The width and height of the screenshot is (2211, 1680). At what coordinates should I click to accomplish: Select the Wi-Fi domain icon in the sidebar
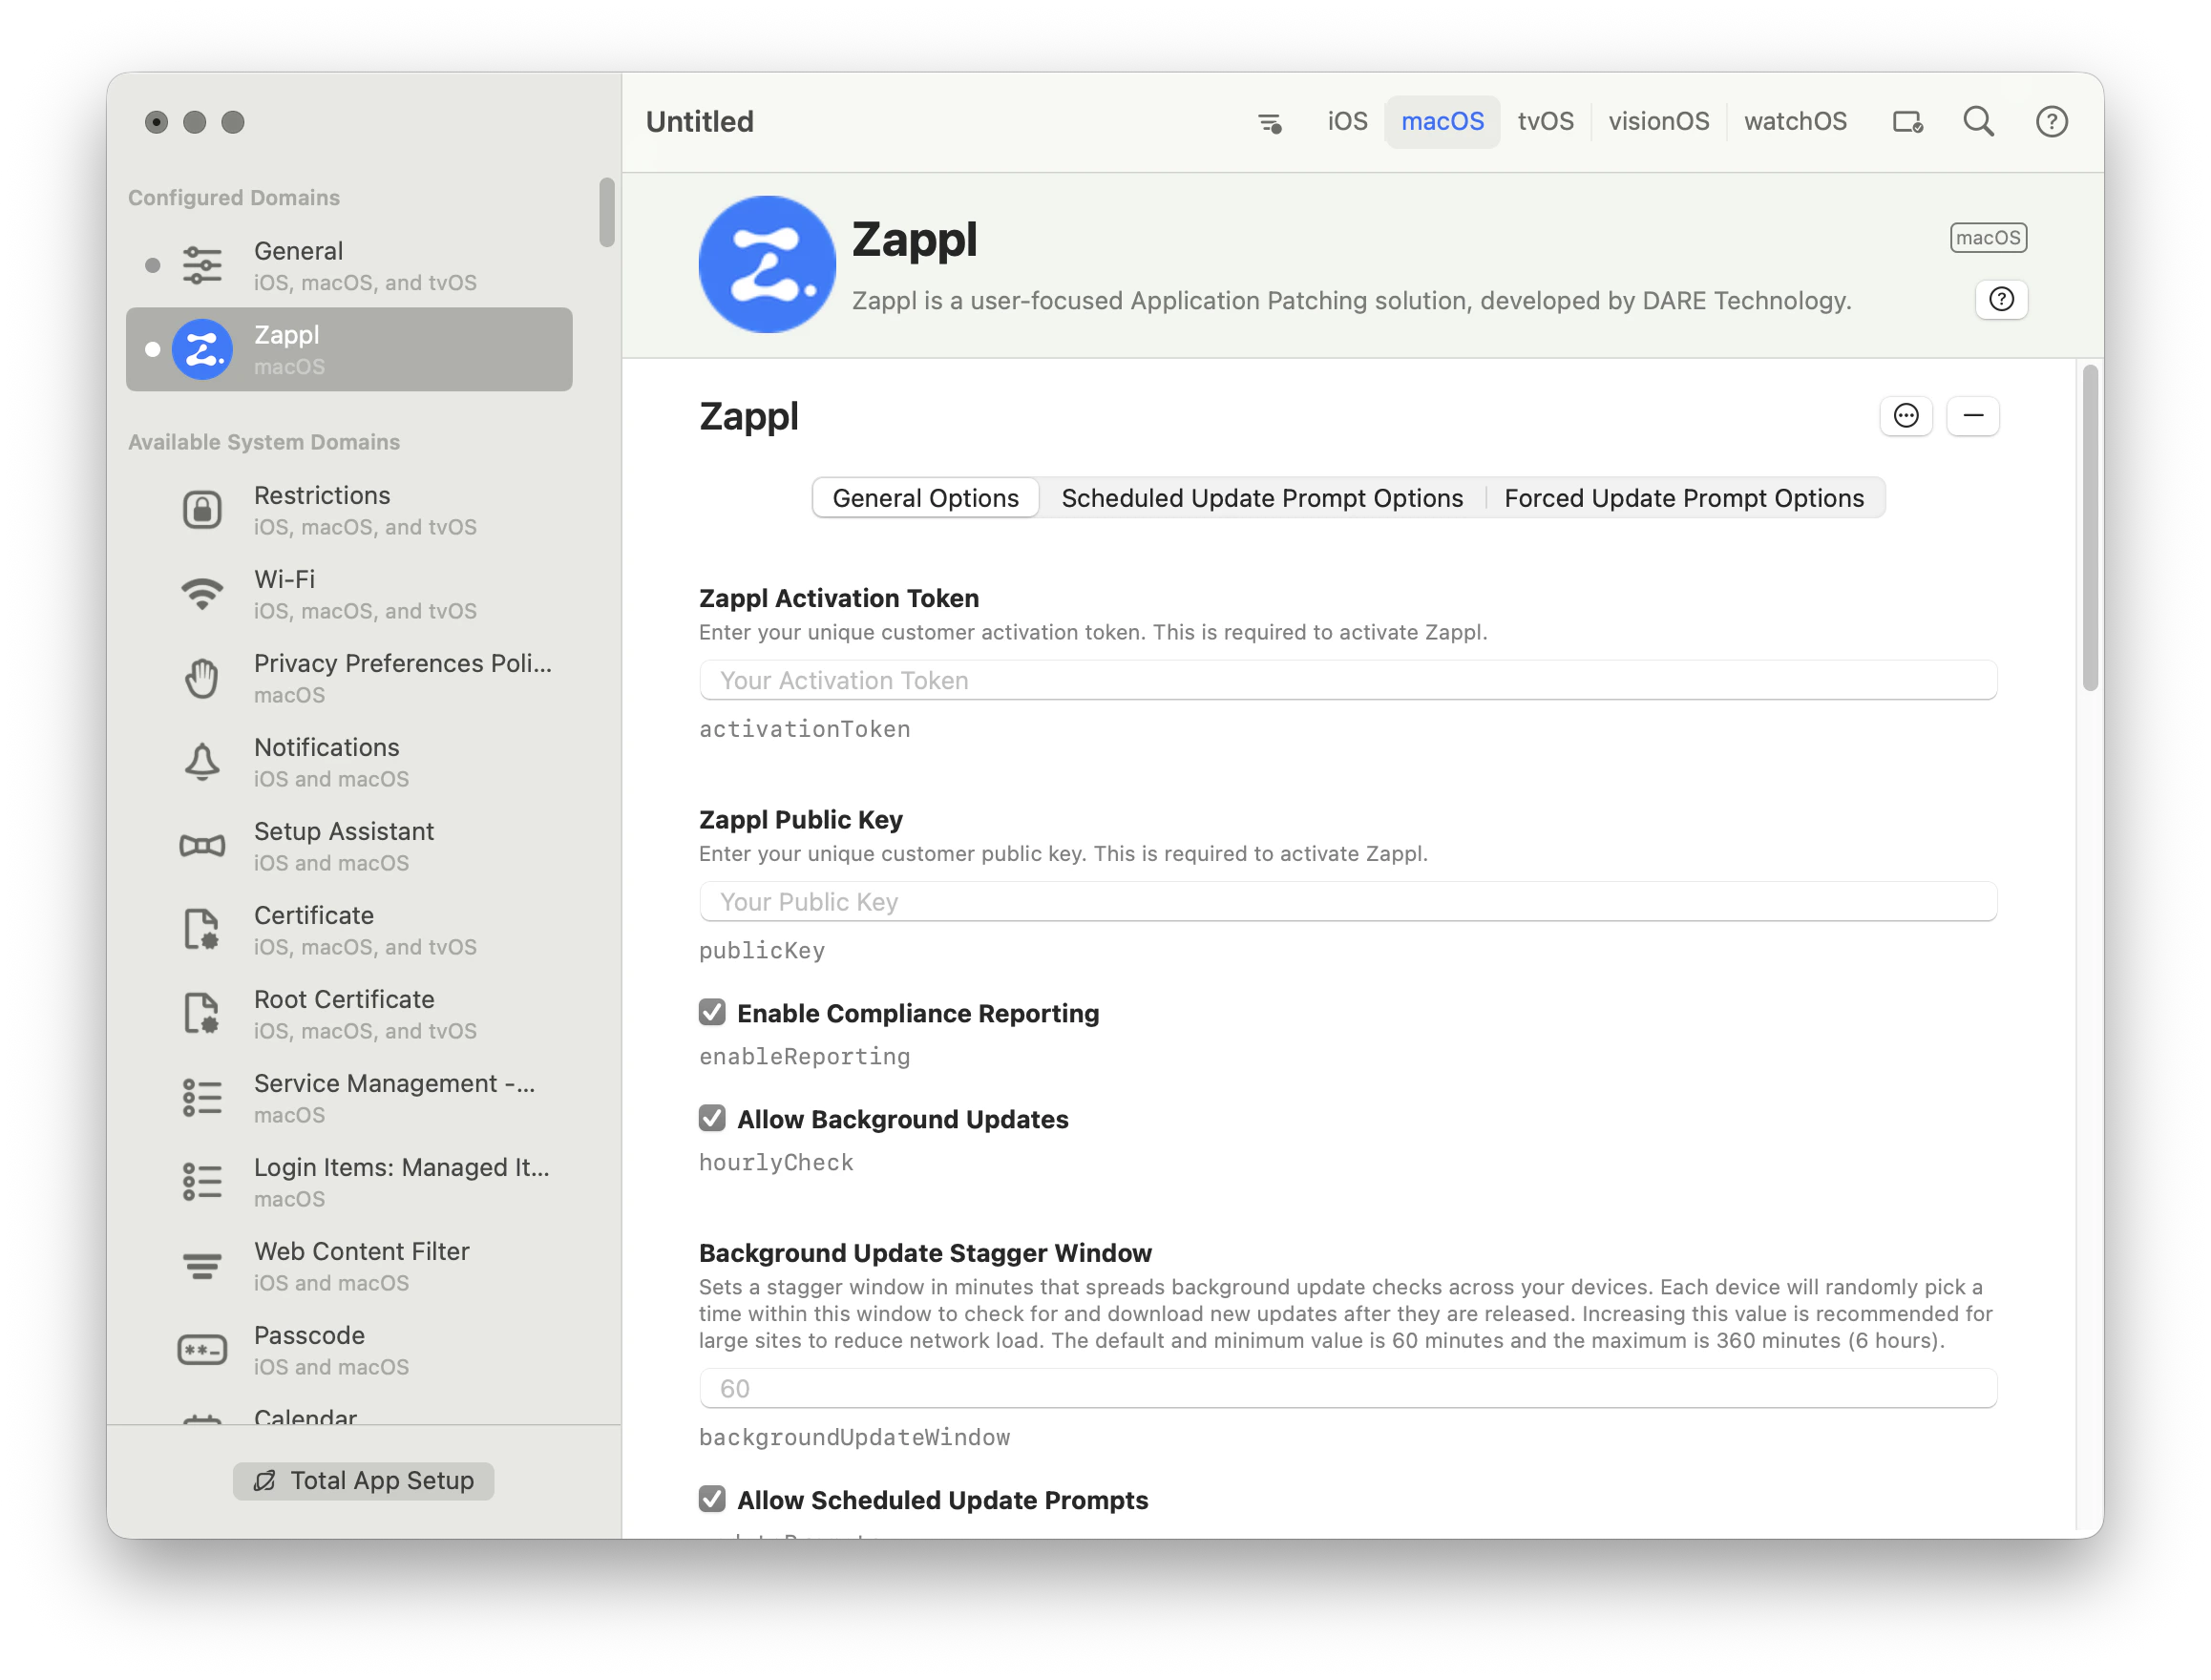[x=202, y=594]
